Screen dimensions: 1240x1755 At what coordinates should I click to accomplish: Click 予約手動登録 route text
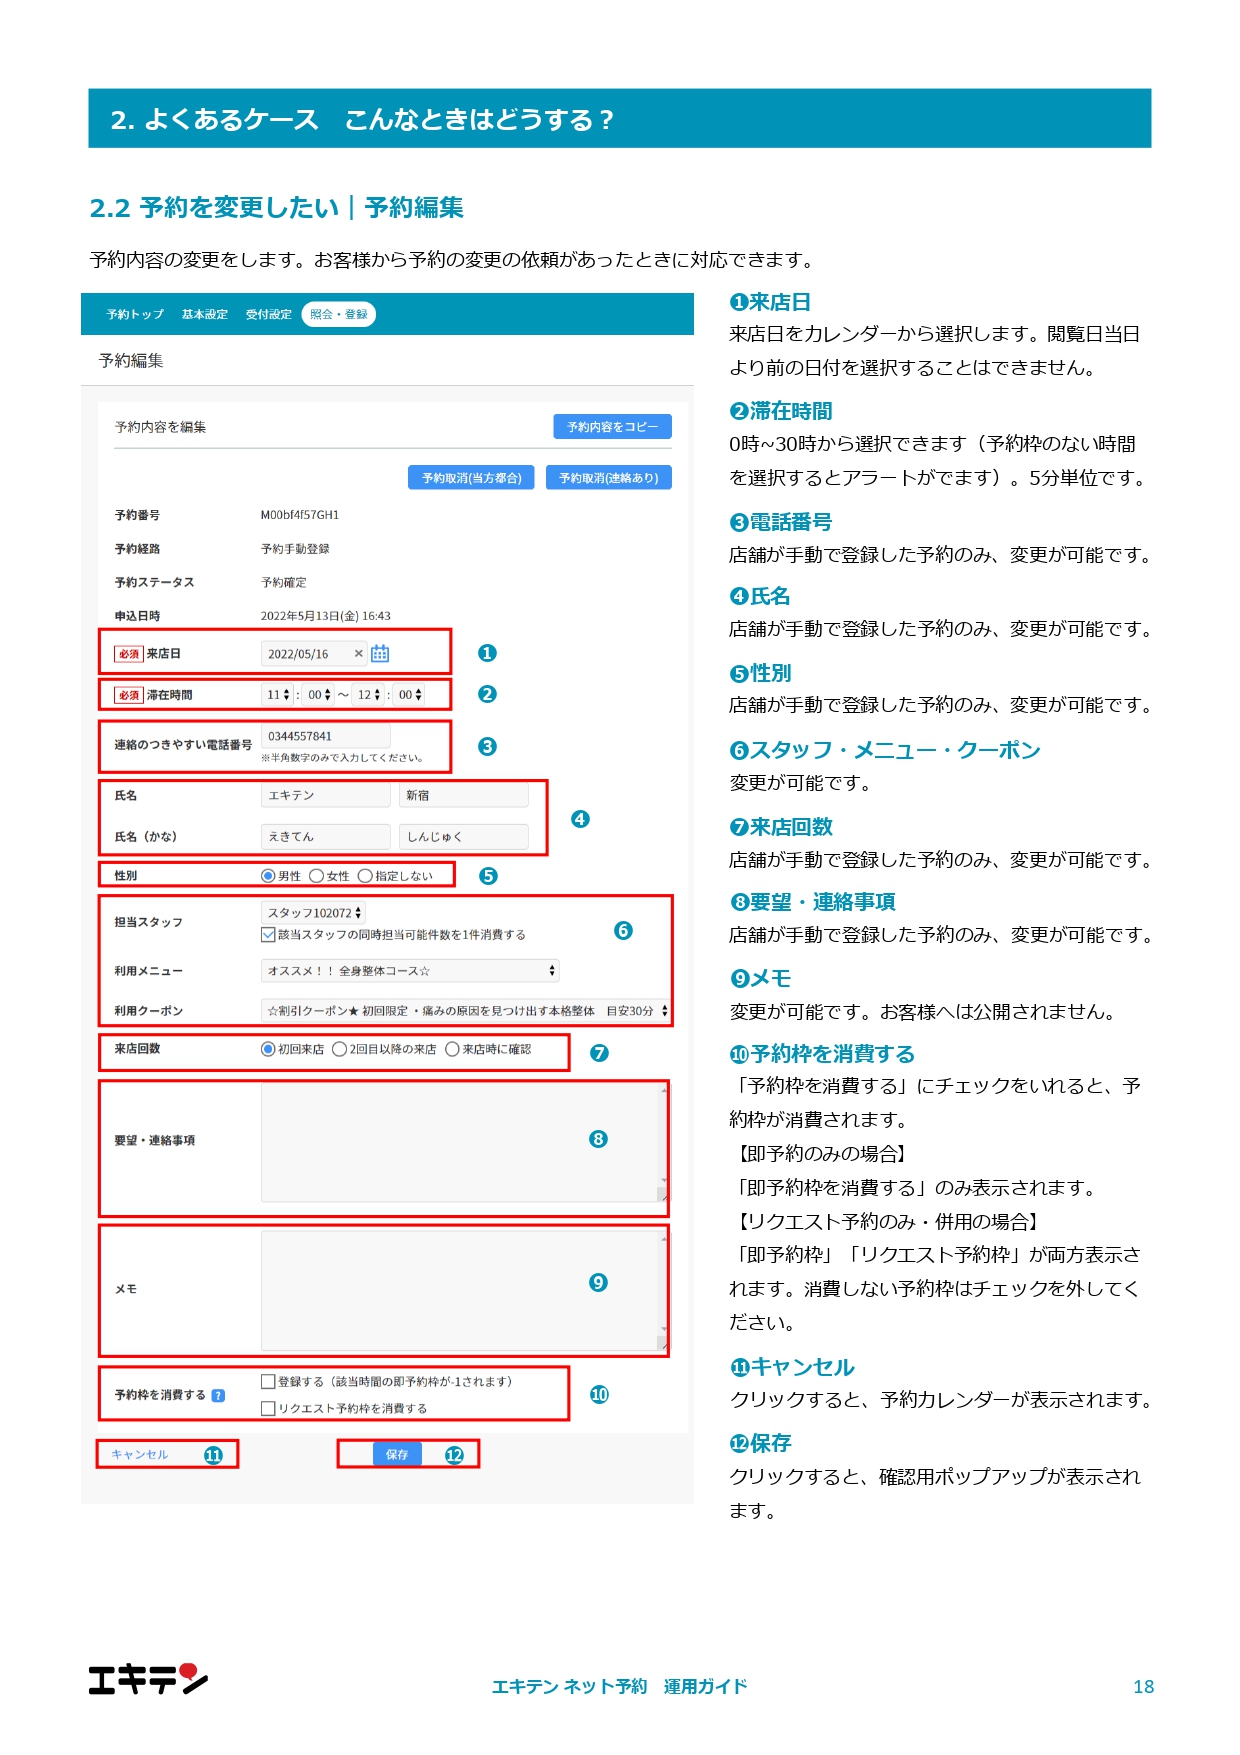[x=295, y=549]
